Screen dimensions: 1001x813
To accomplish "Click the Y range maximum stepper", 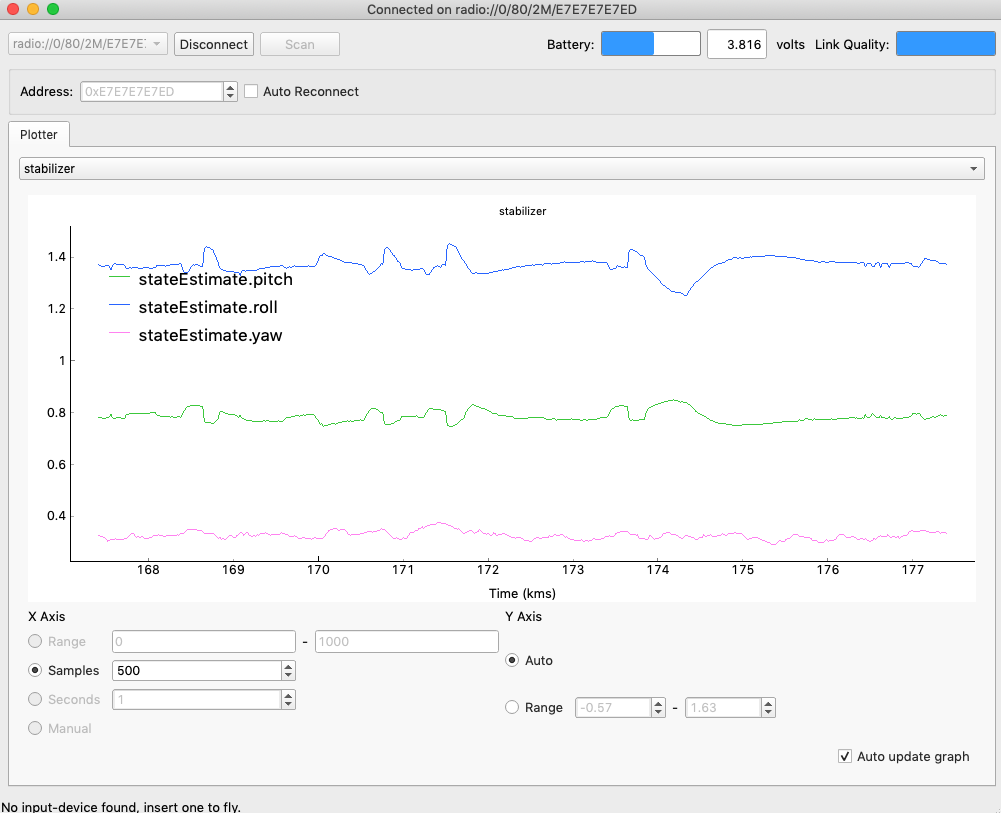I will (768, 708).
